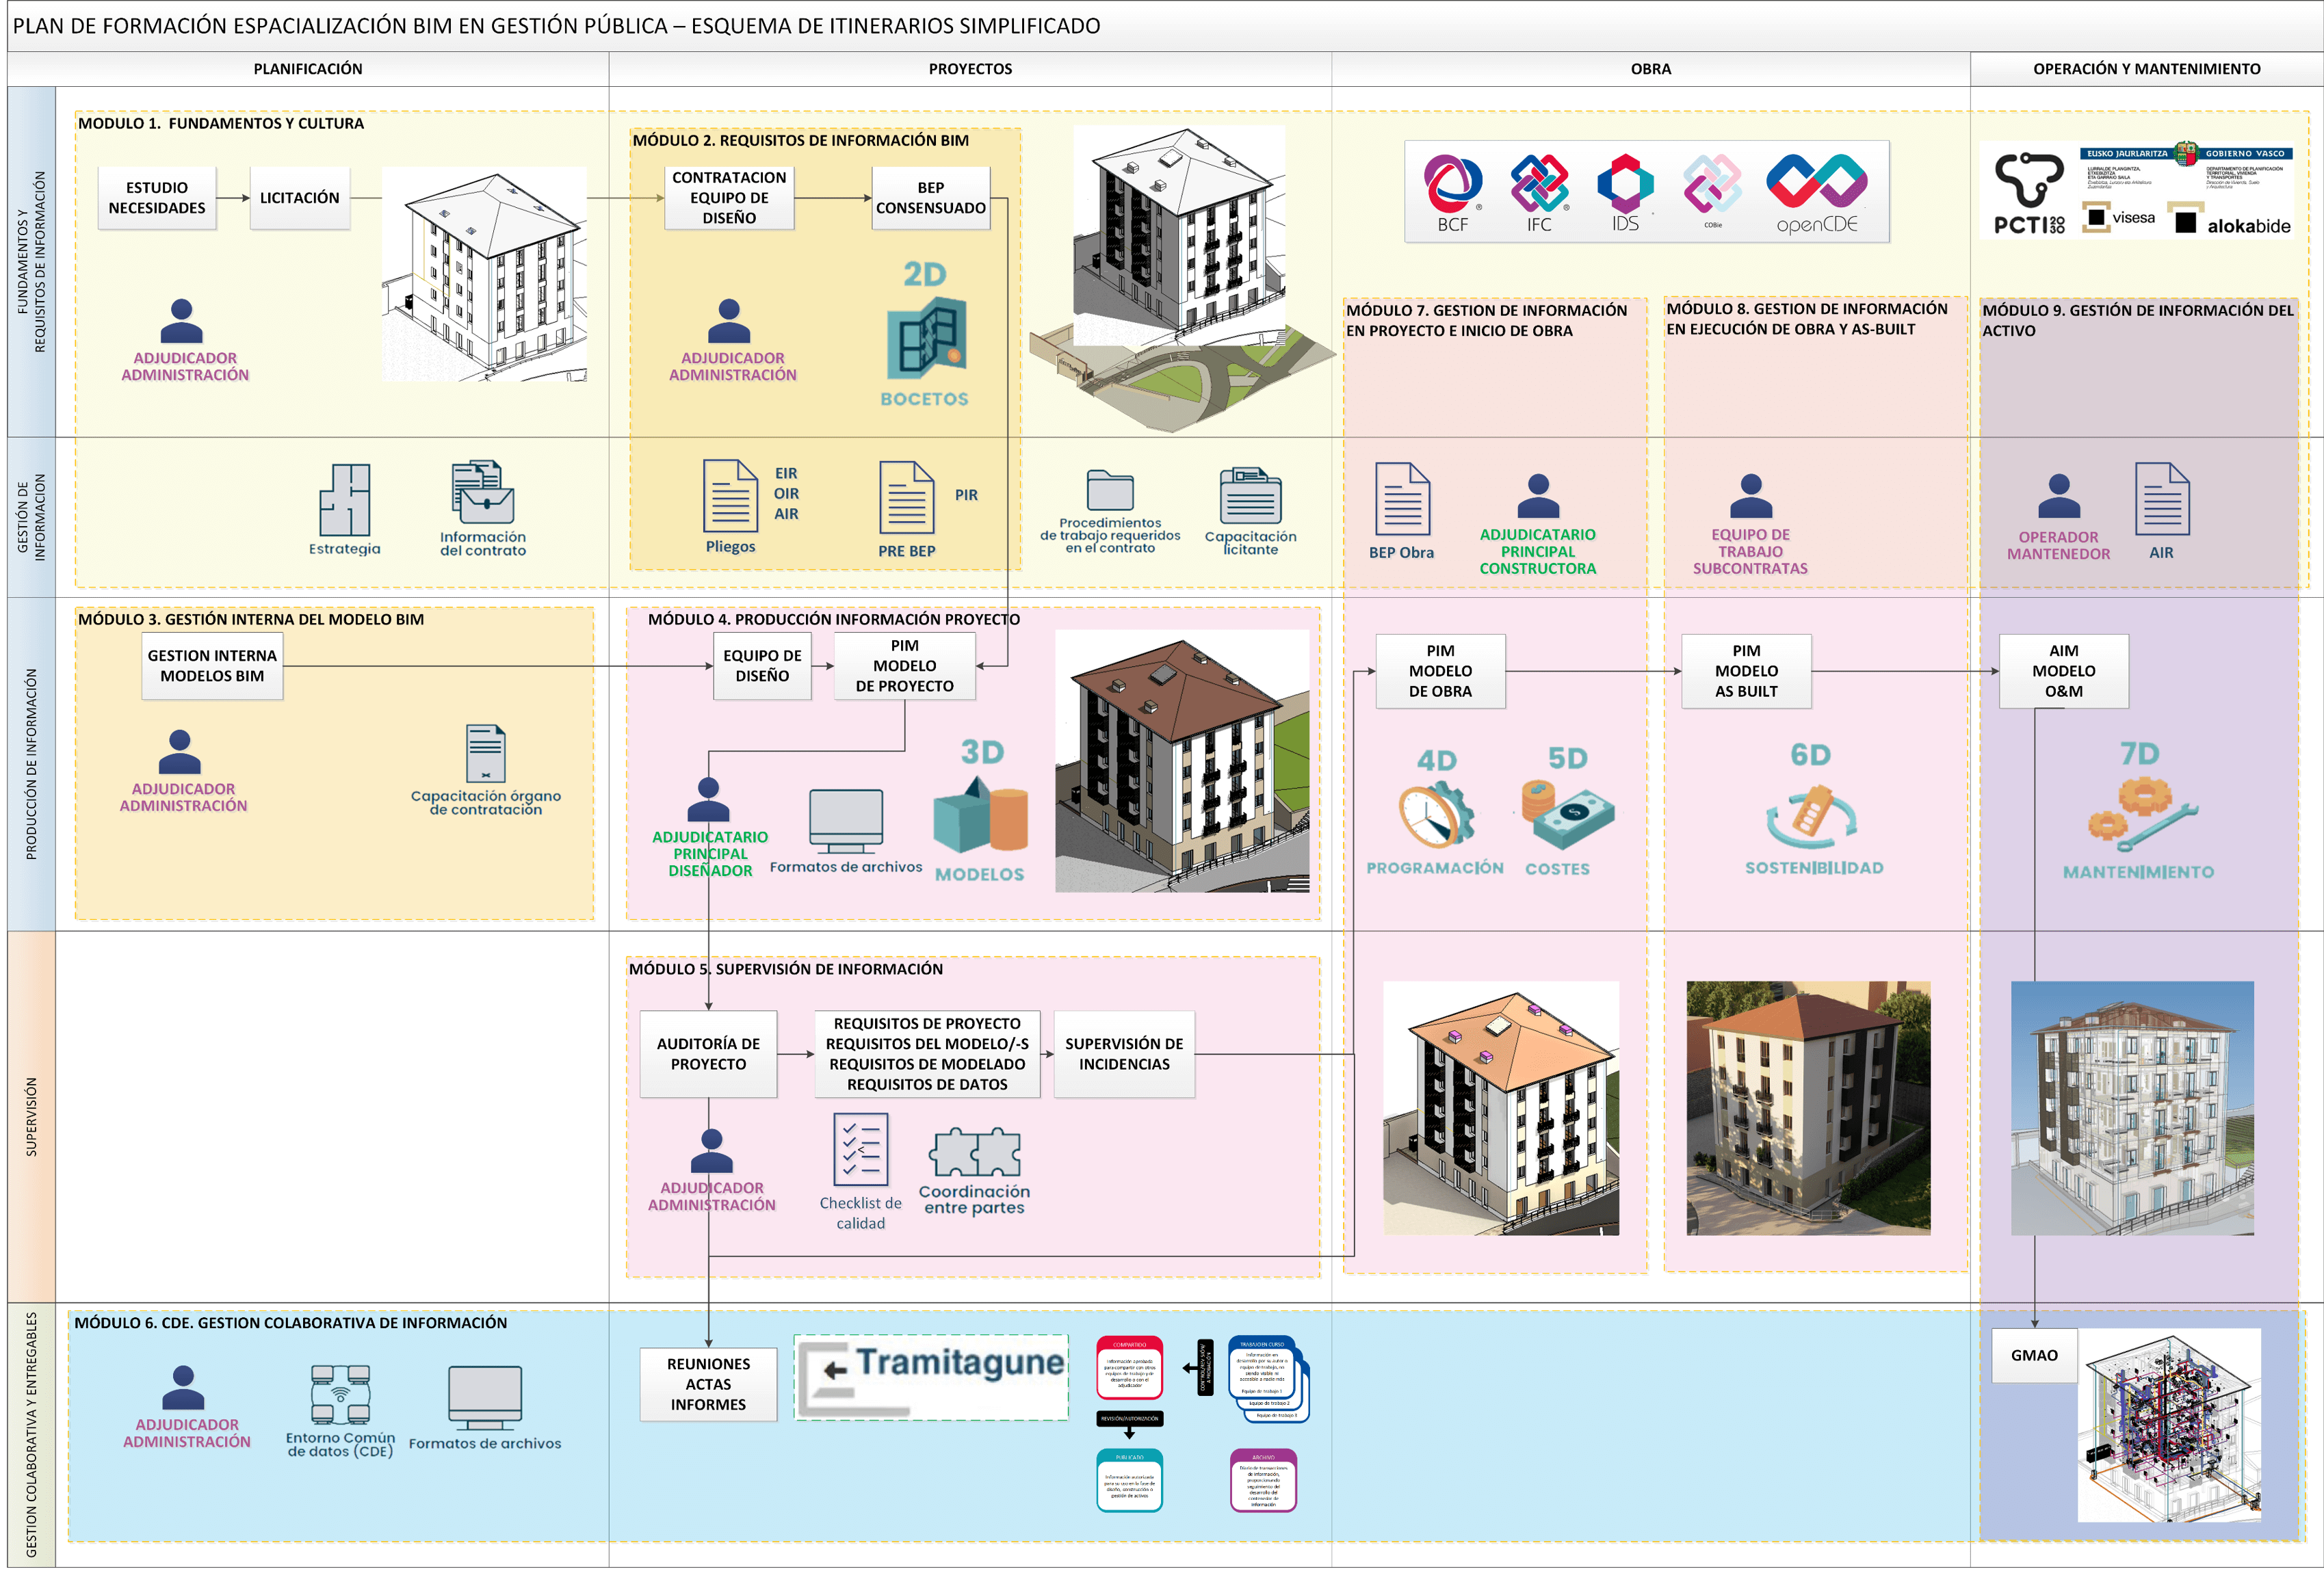Image resolution: width=2324 pixels, height=1569 pixels.
Task: Click the Checklist de calidad icon
Action: point(861,1150)
